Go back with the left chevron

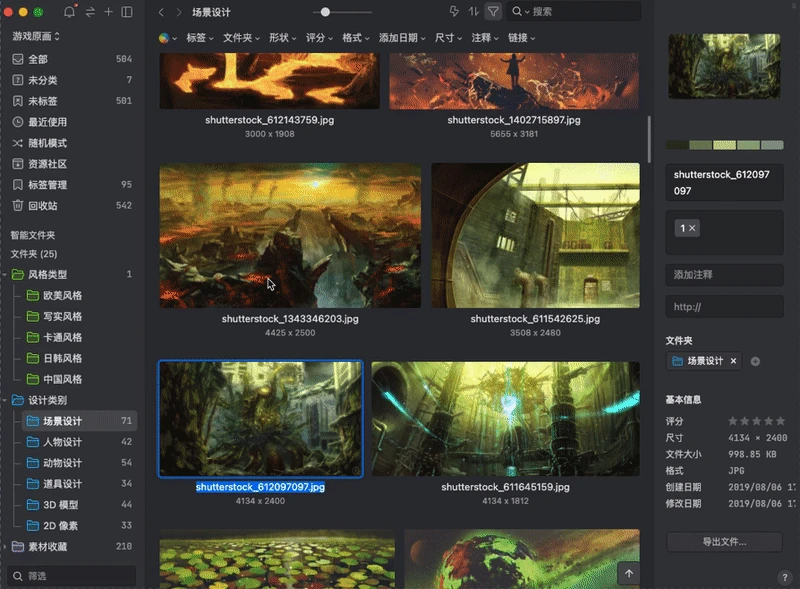click(161, 12)
